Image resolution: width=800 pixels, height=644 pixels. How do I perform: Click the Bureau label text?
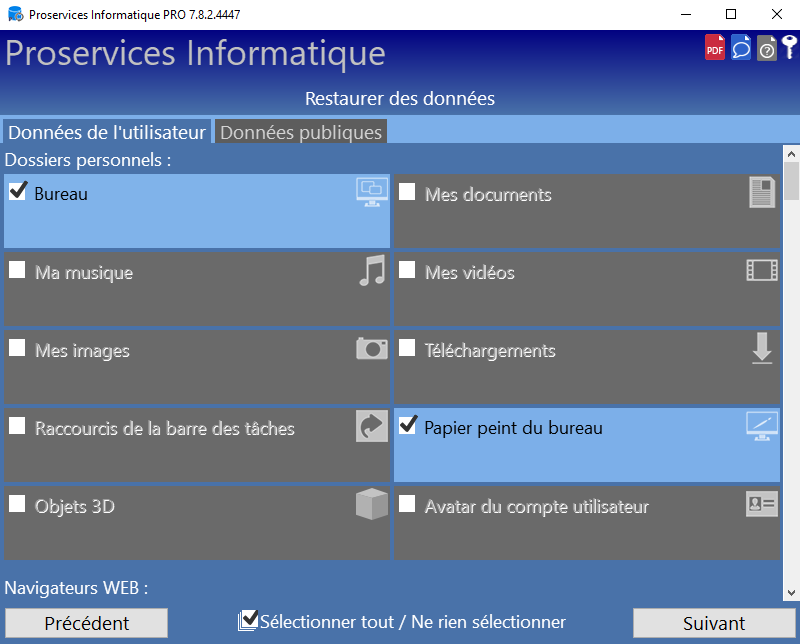click(x=61, y=194)
